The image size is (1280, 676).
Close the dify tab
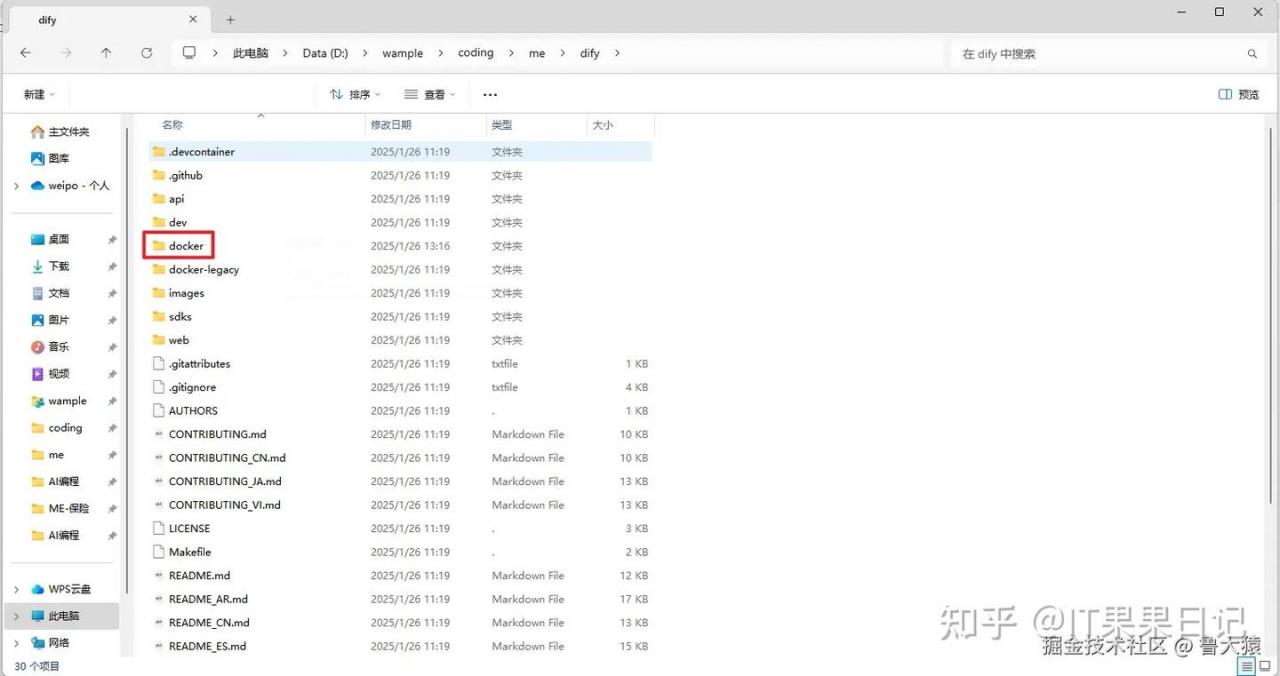pyautogui.click(x=193, y=20)
